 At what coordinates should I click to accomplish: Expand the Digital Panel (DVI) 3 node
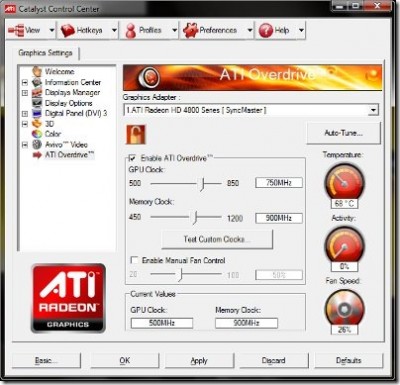[25, 114]
